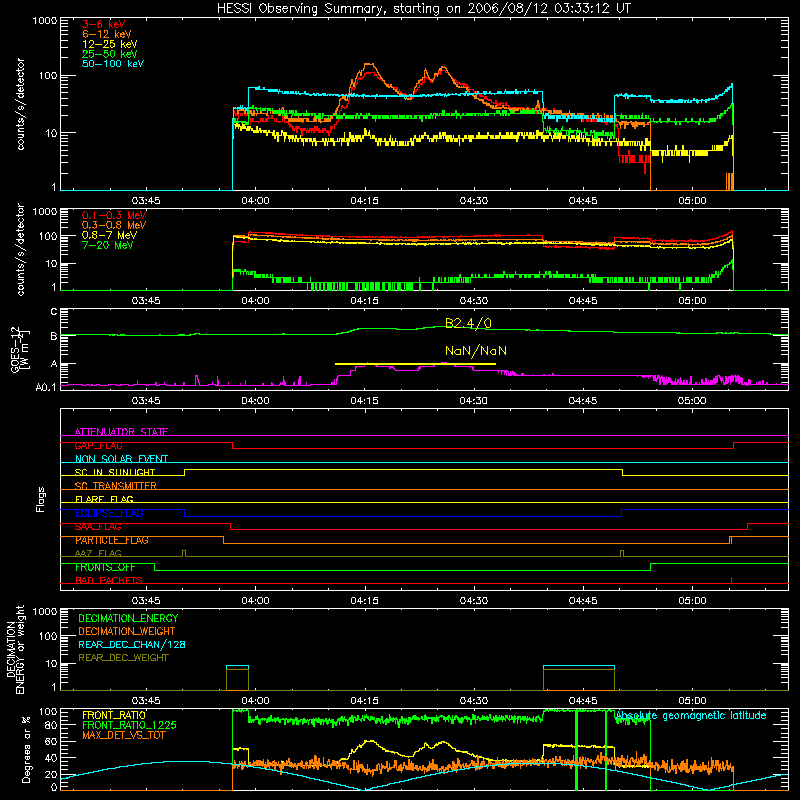Click the GOES-12 axis label

click(x=20, y=350)
